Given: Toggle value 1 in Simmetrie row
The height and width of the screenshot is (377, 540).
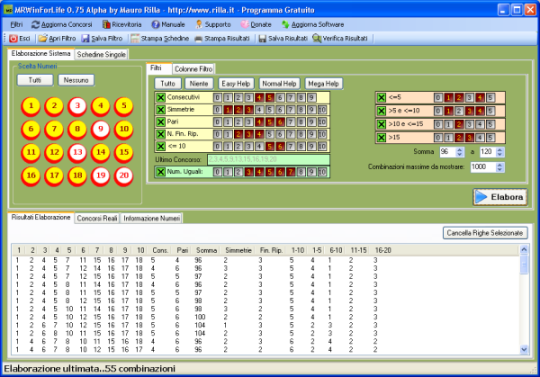Looking at the screenshot, I should pos(228,110).
